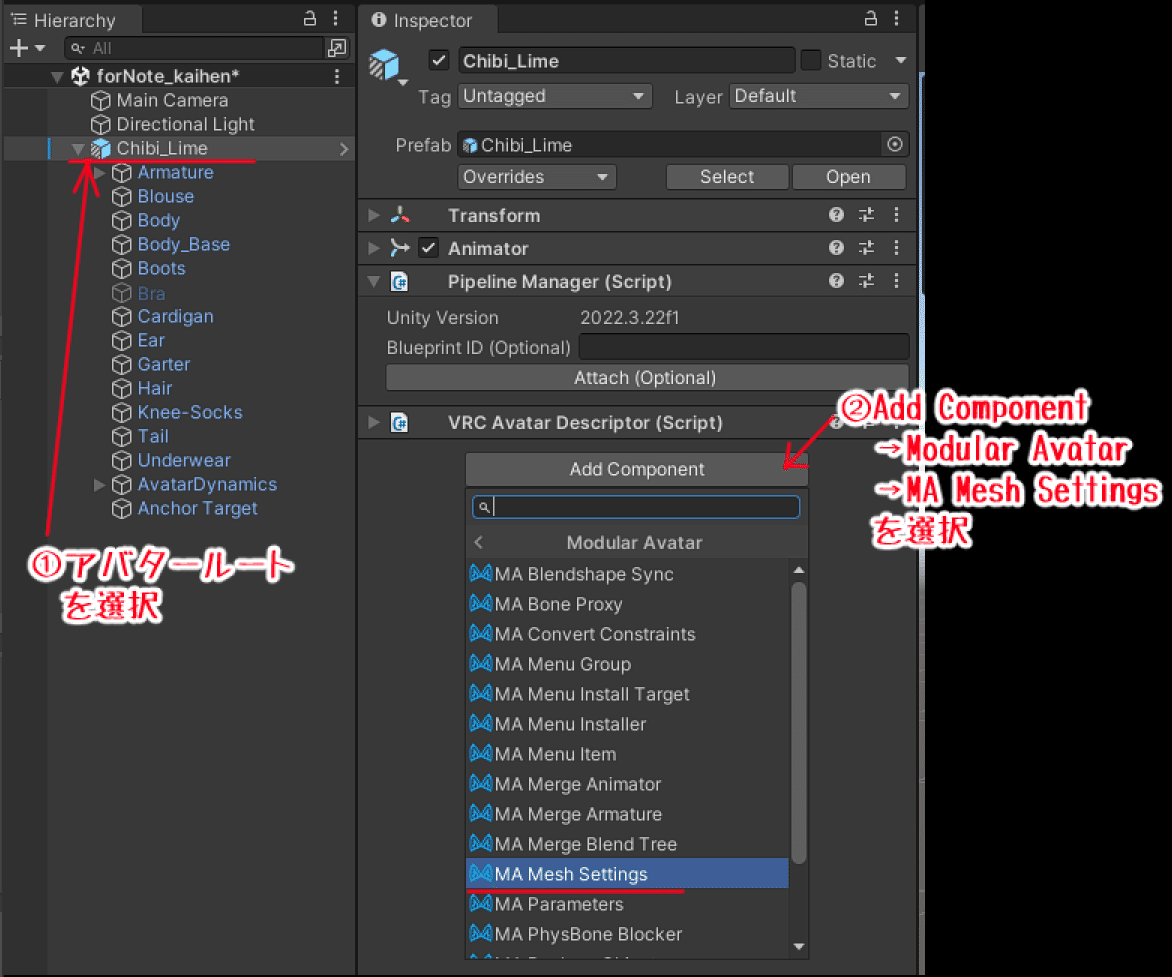Collapse the Chibi_Lime tree node
The height and width of the screenshot is (977, 1172).
[x=78, y=149]
